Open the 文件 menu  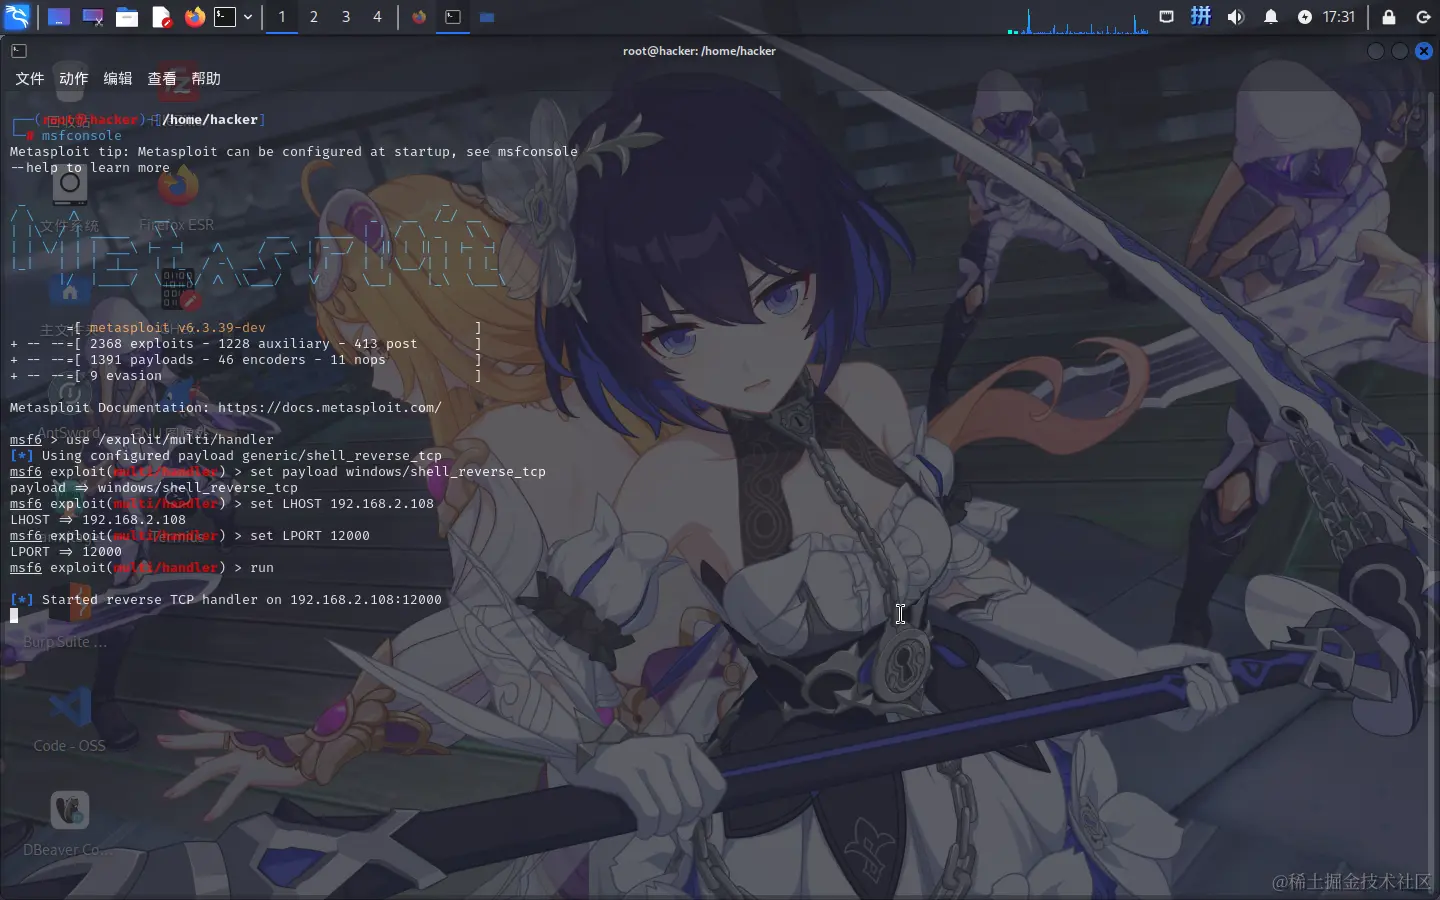point(30,79)
